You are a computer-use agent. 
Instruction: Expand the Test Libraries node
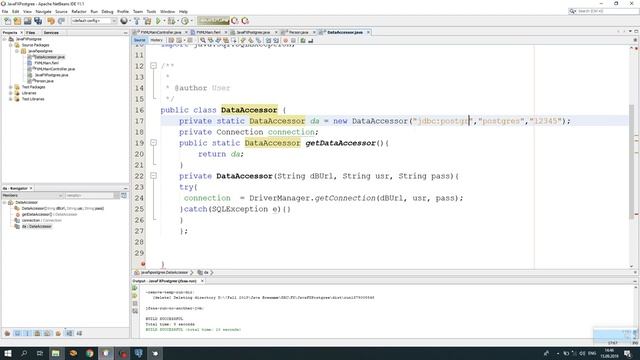(x=11, y=99)
